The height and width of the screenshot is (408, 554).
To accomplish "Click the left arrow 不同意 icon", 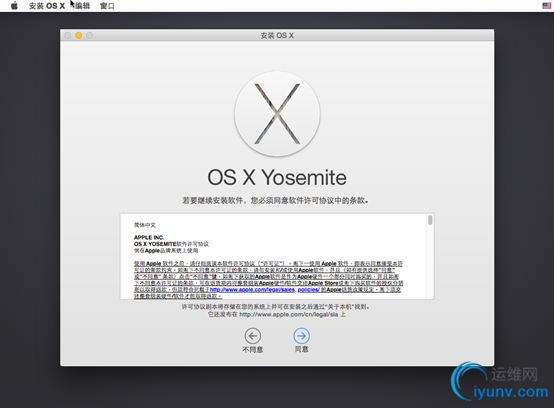I will (x=253, y=336).
